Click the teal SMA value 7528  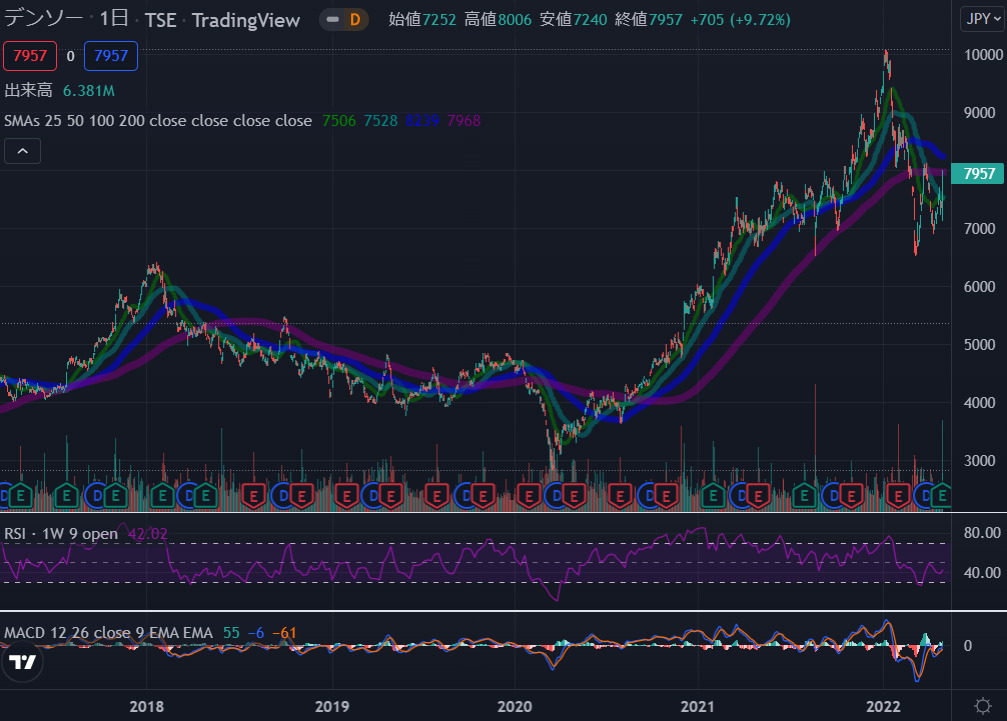(381, 121)
